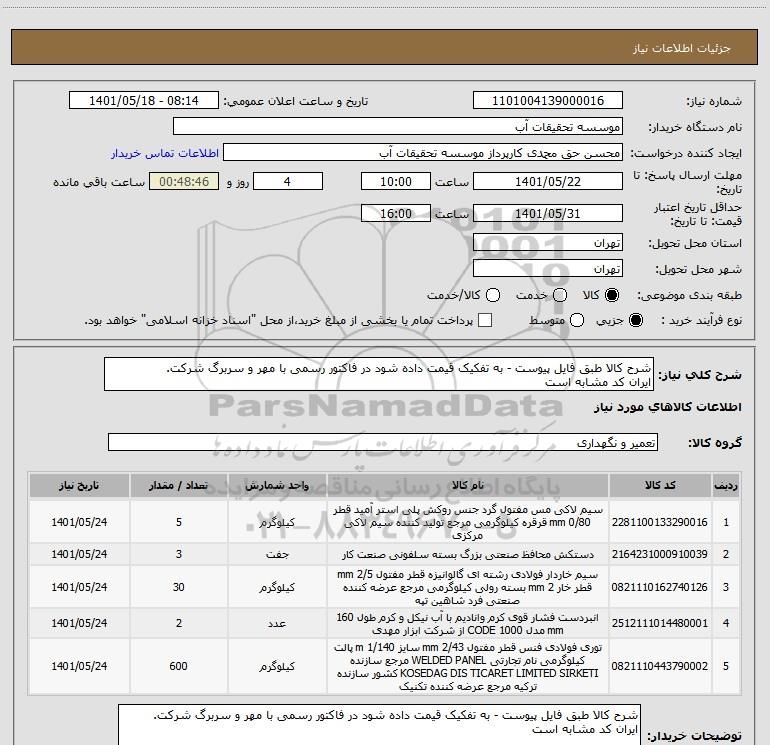Viewport: 770px width, 745px height.
Task: Open the buyer contact info link اطلاعات تماس خریدار
Action: [x=165, y=153]
